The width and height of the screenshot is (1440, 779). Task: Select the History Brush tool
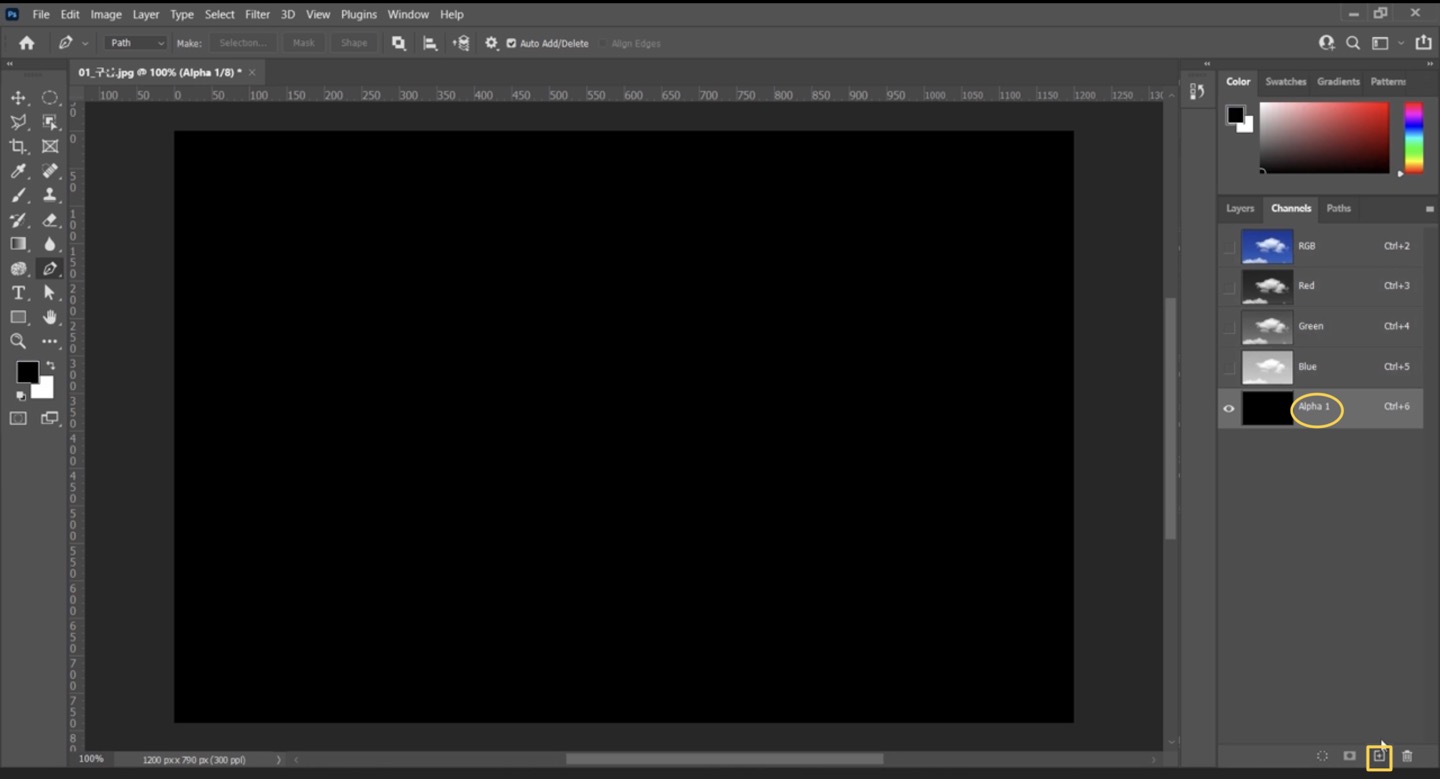click(18, 220)
